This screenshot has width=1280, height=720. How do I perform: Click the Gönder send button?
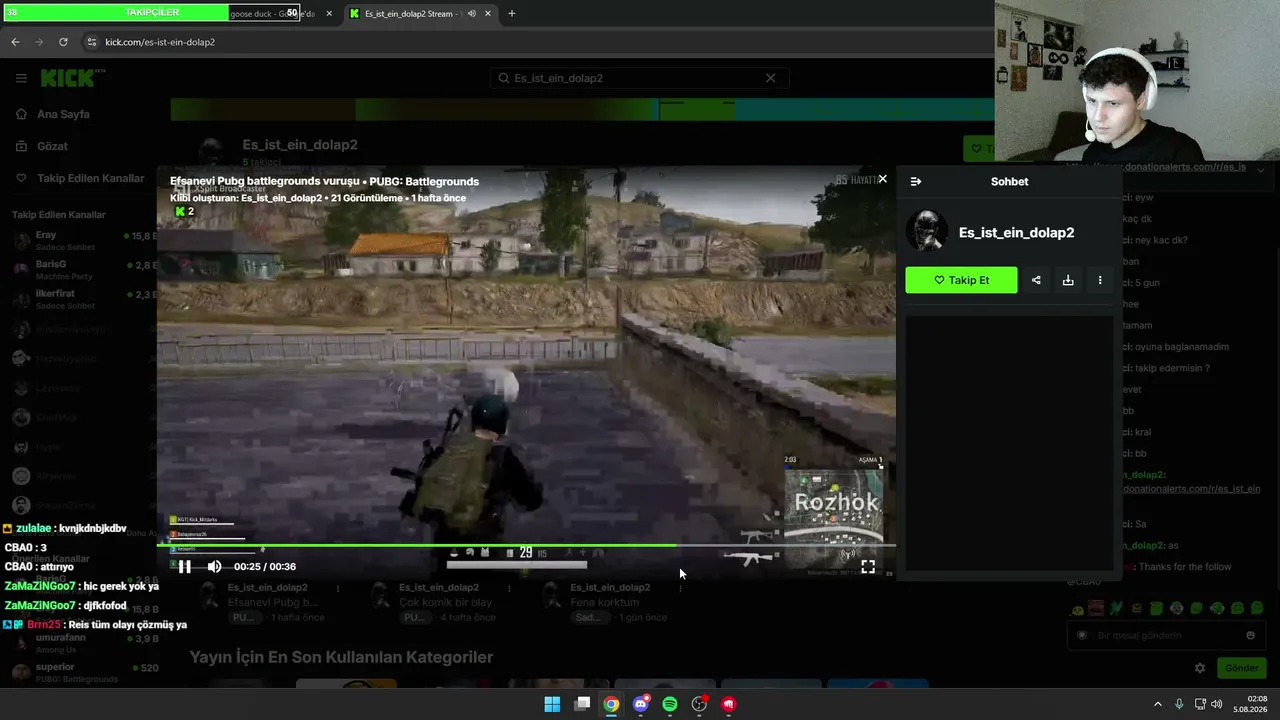[x=1241, y=668]
